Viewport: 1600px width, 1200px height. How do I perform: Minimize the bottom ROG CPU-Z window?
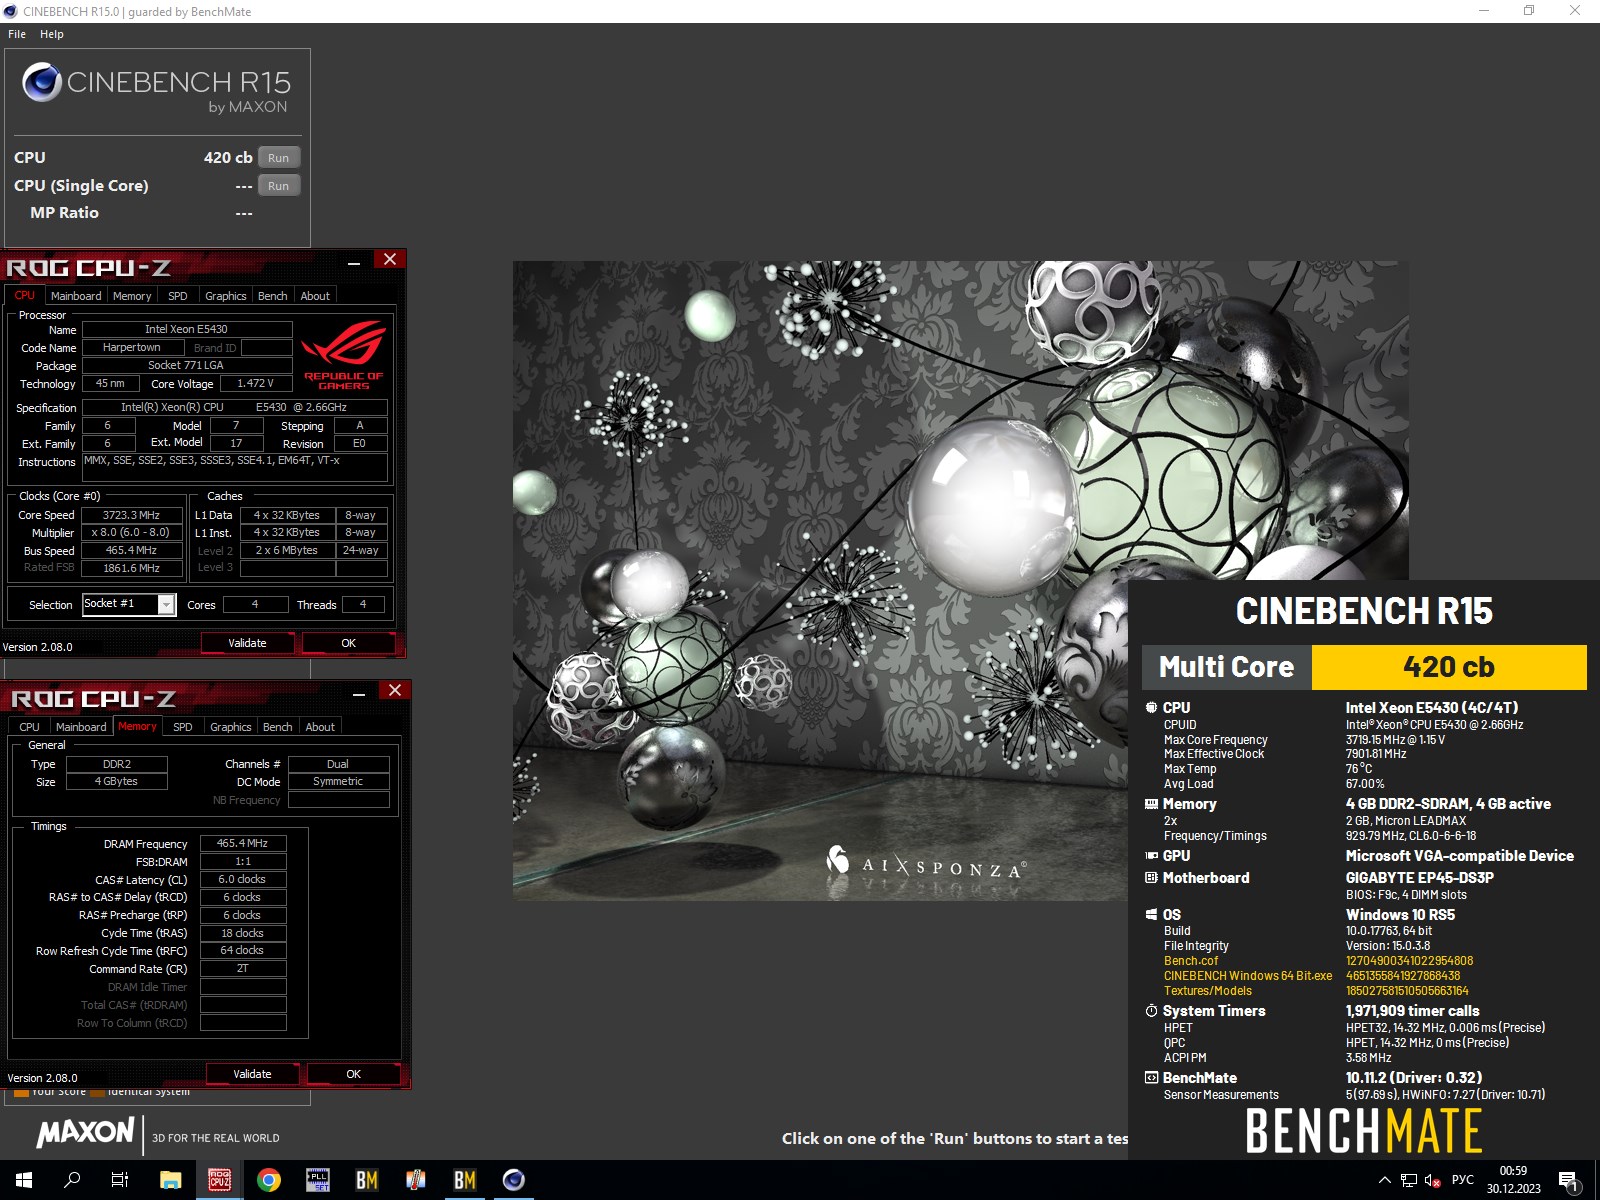click(x=359, y=692)
